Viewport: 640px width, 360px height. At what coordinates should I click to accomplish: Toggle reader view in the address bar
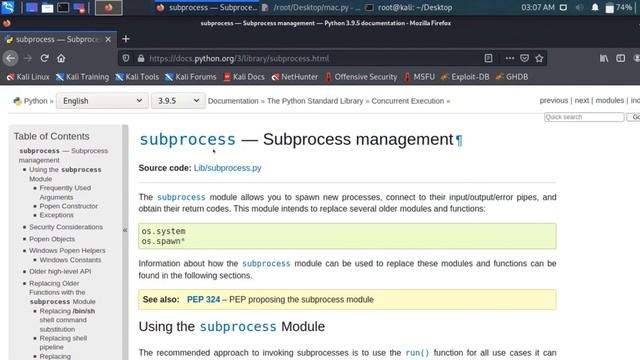click(488, 58)
